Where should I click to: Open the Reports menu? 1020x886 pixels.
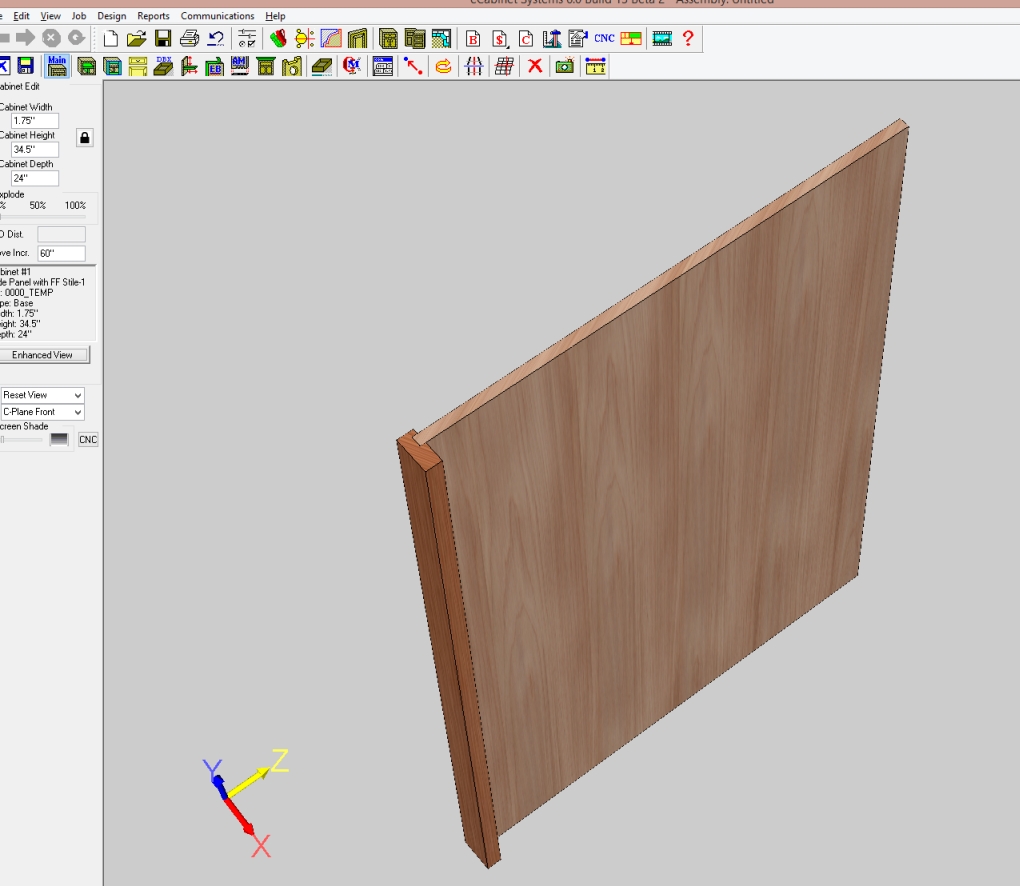pyautogui.click(x=153, y=16)
